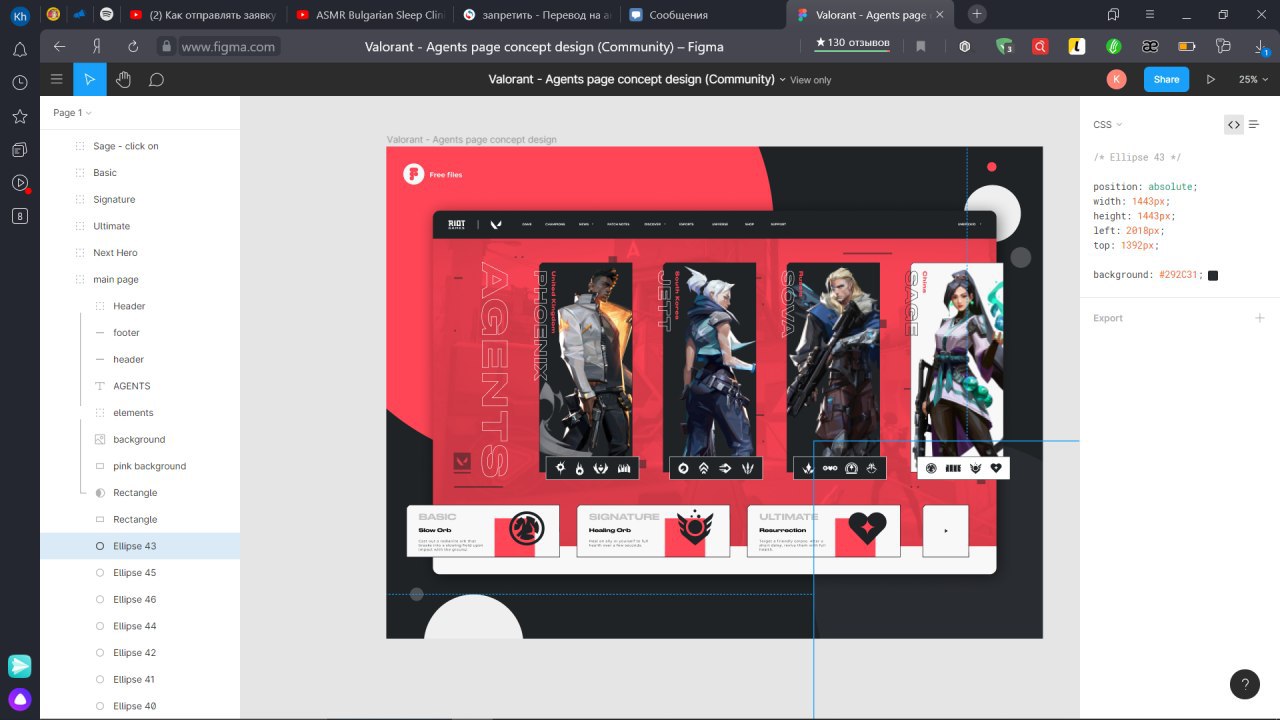The width and height of the screenshot is (1280, 720).
Task: Select the Ellipse 45 layer
Action: point(140,573)
